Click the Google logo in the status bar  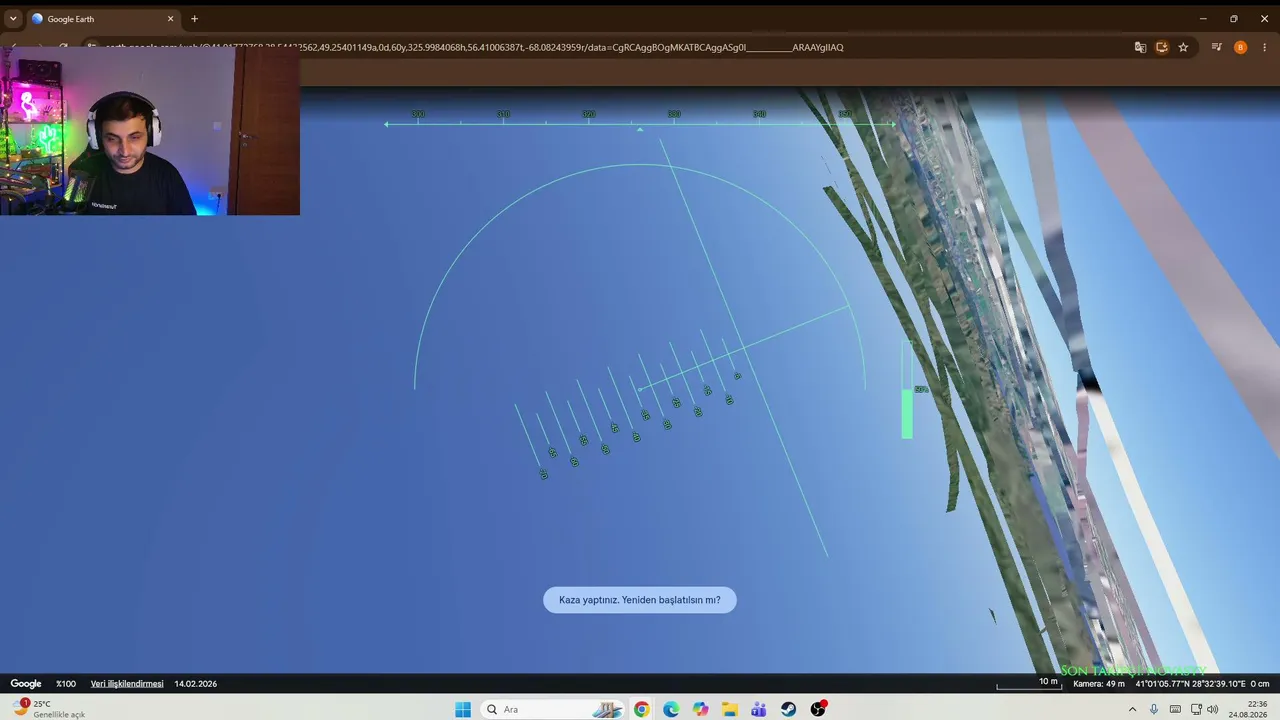[26, 684]
